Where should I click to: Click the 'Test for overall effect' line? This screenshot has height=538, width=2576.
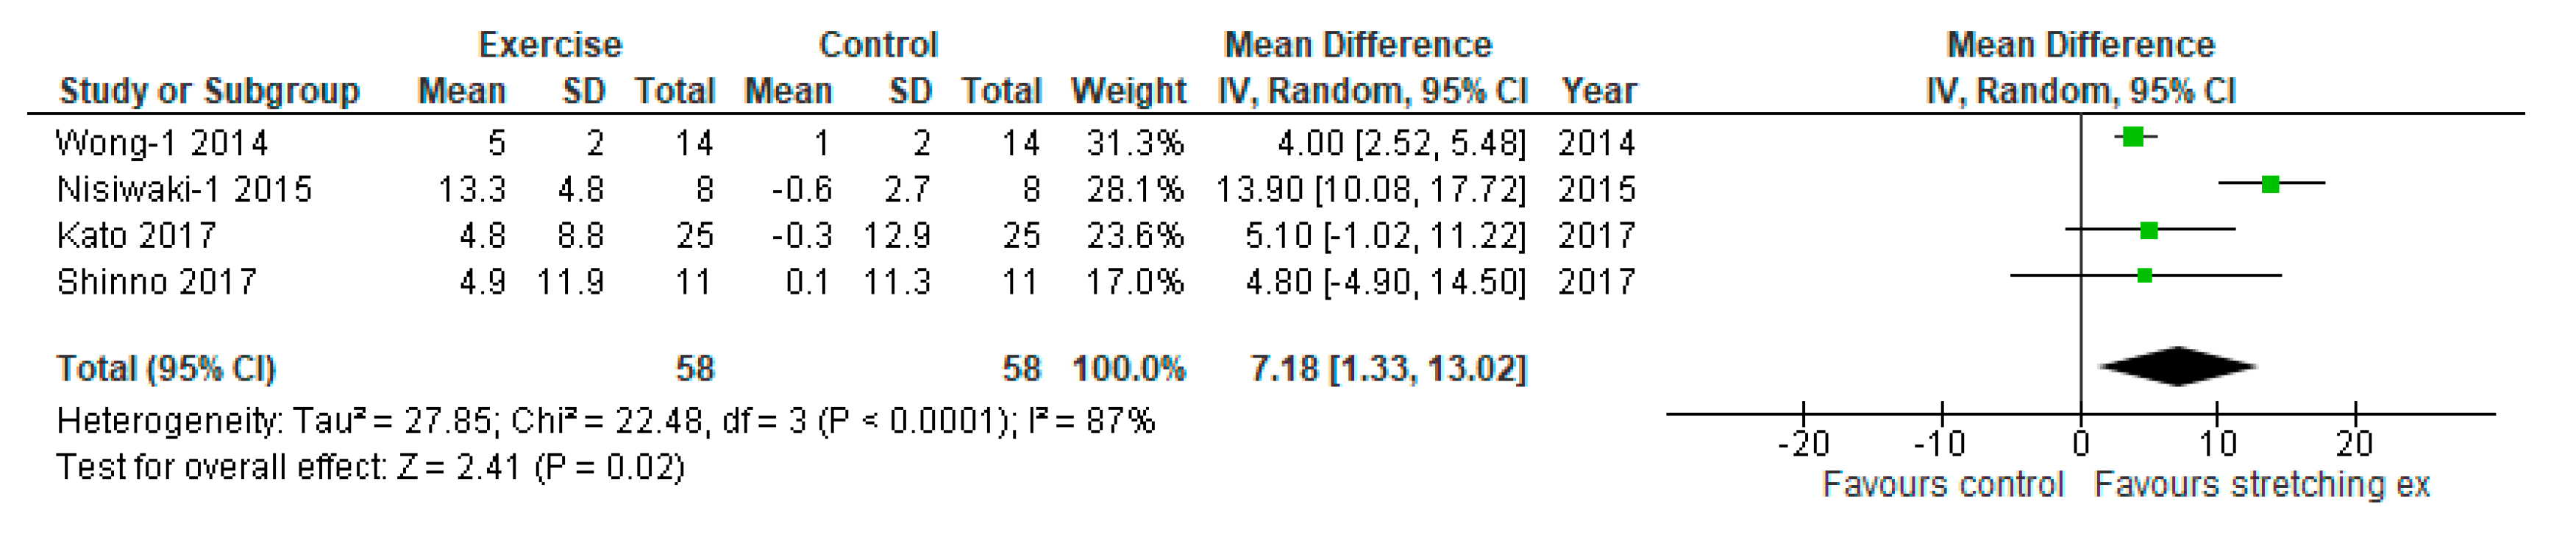[370, 467]
